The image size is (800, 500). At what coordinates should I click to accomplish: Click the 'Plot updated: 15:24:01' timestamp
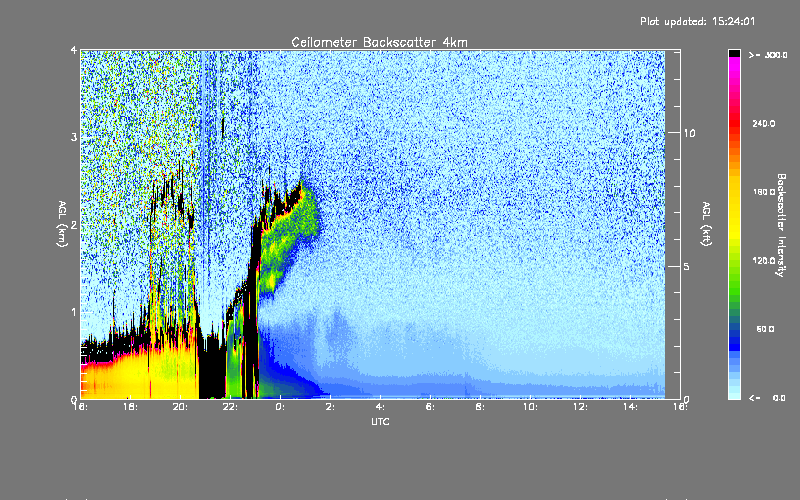[x=697, y=21]
